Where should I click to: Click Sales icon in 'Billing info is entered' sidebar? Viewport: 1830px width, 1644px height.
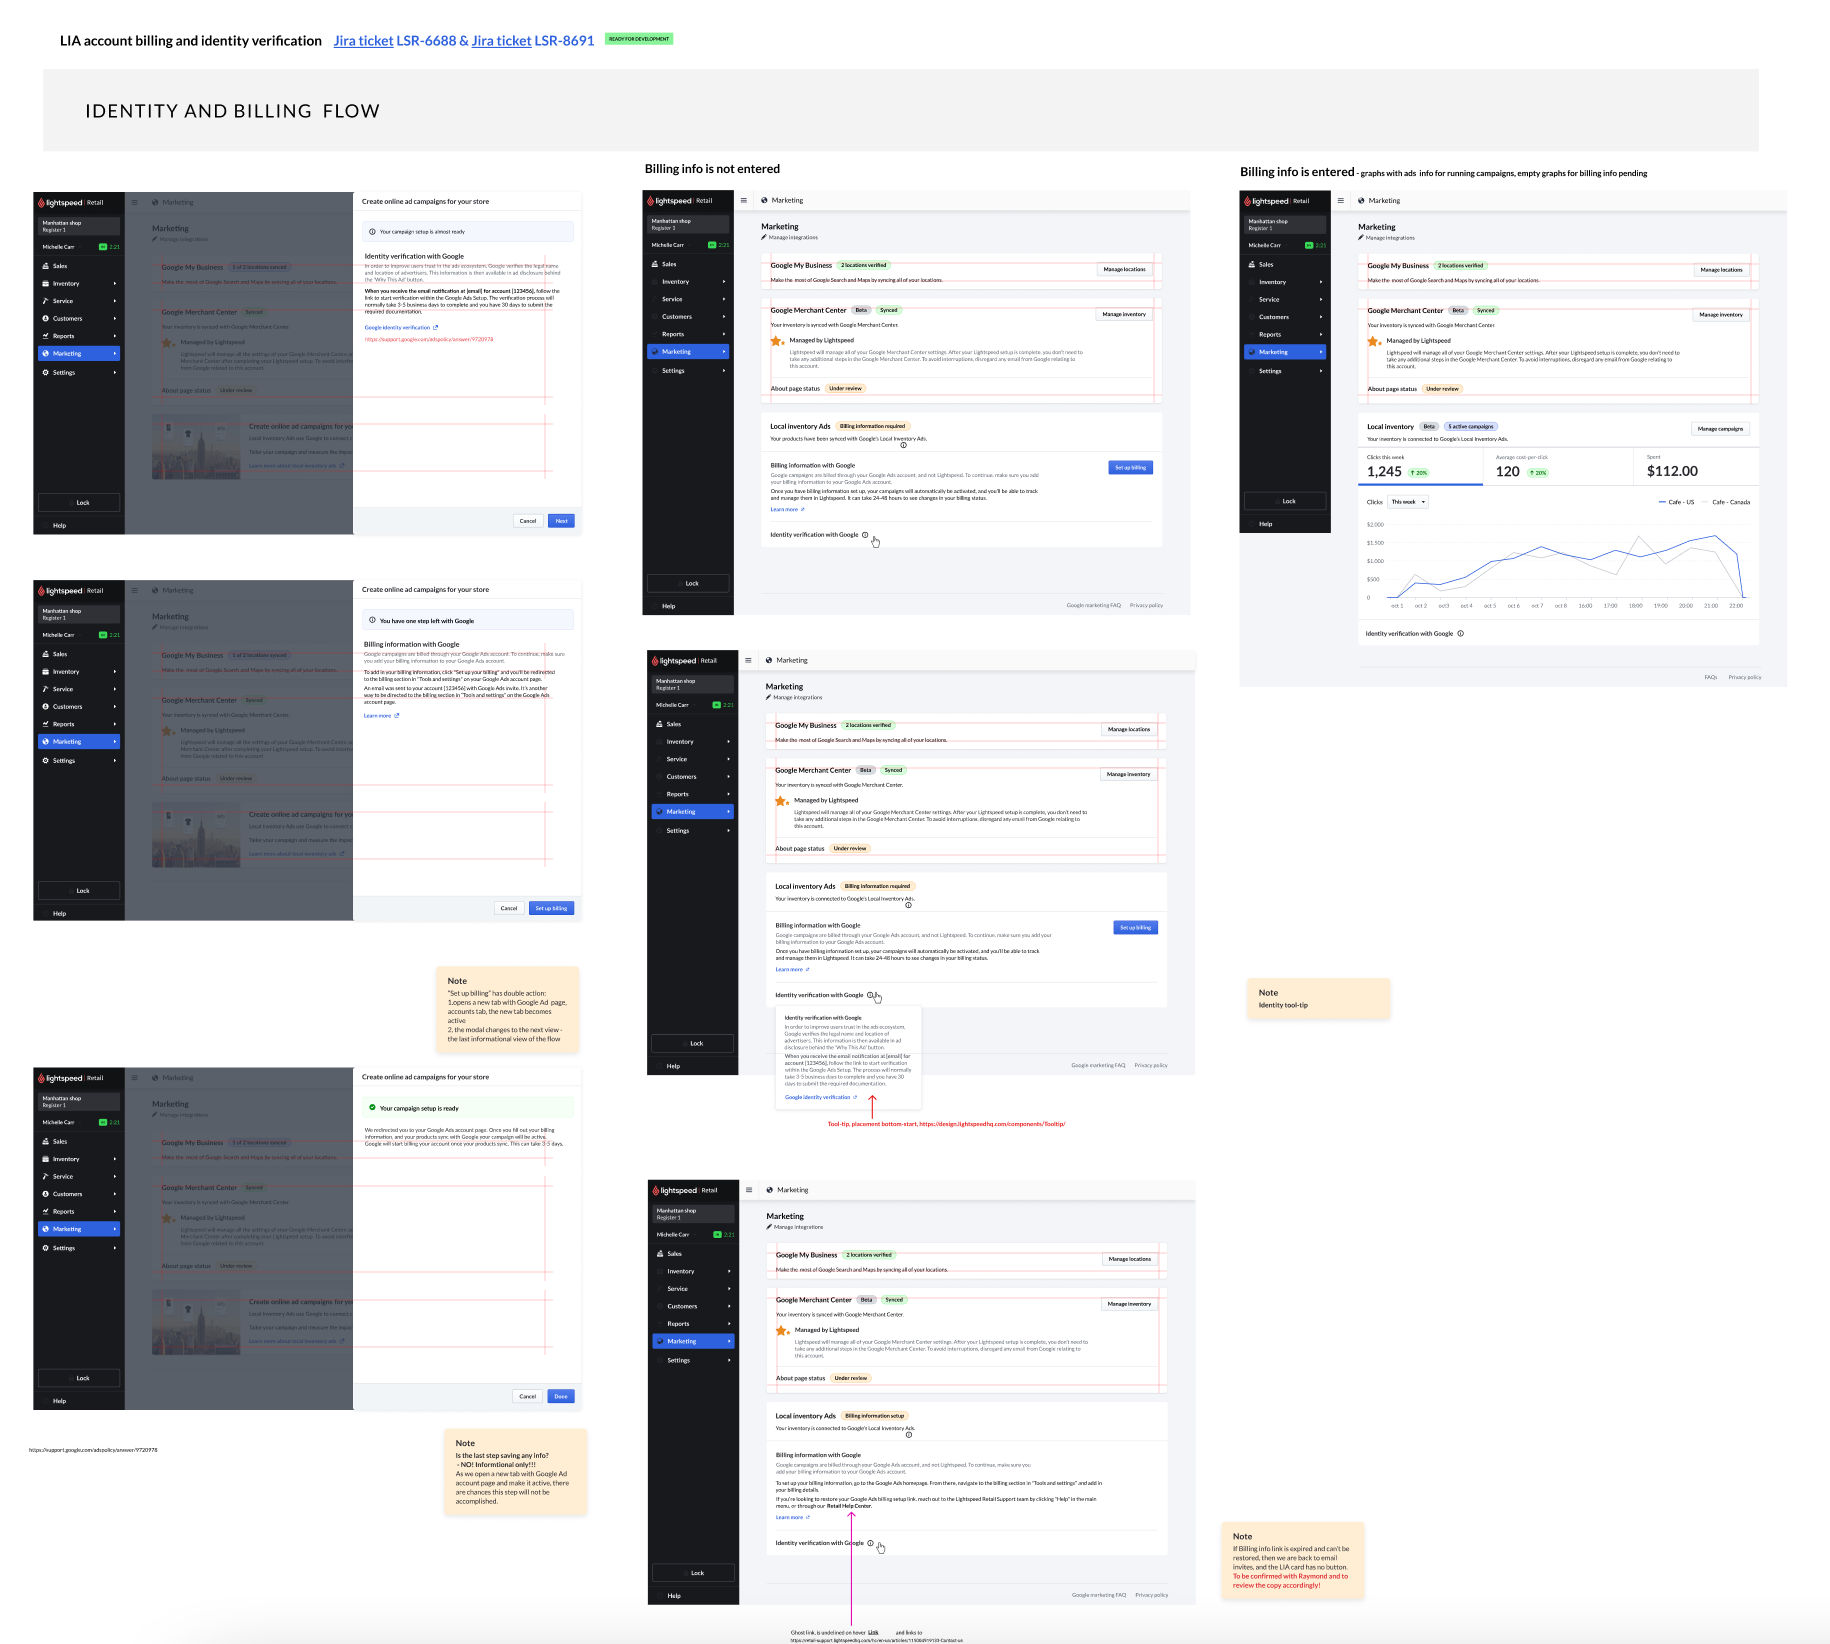click(1252, 264)
